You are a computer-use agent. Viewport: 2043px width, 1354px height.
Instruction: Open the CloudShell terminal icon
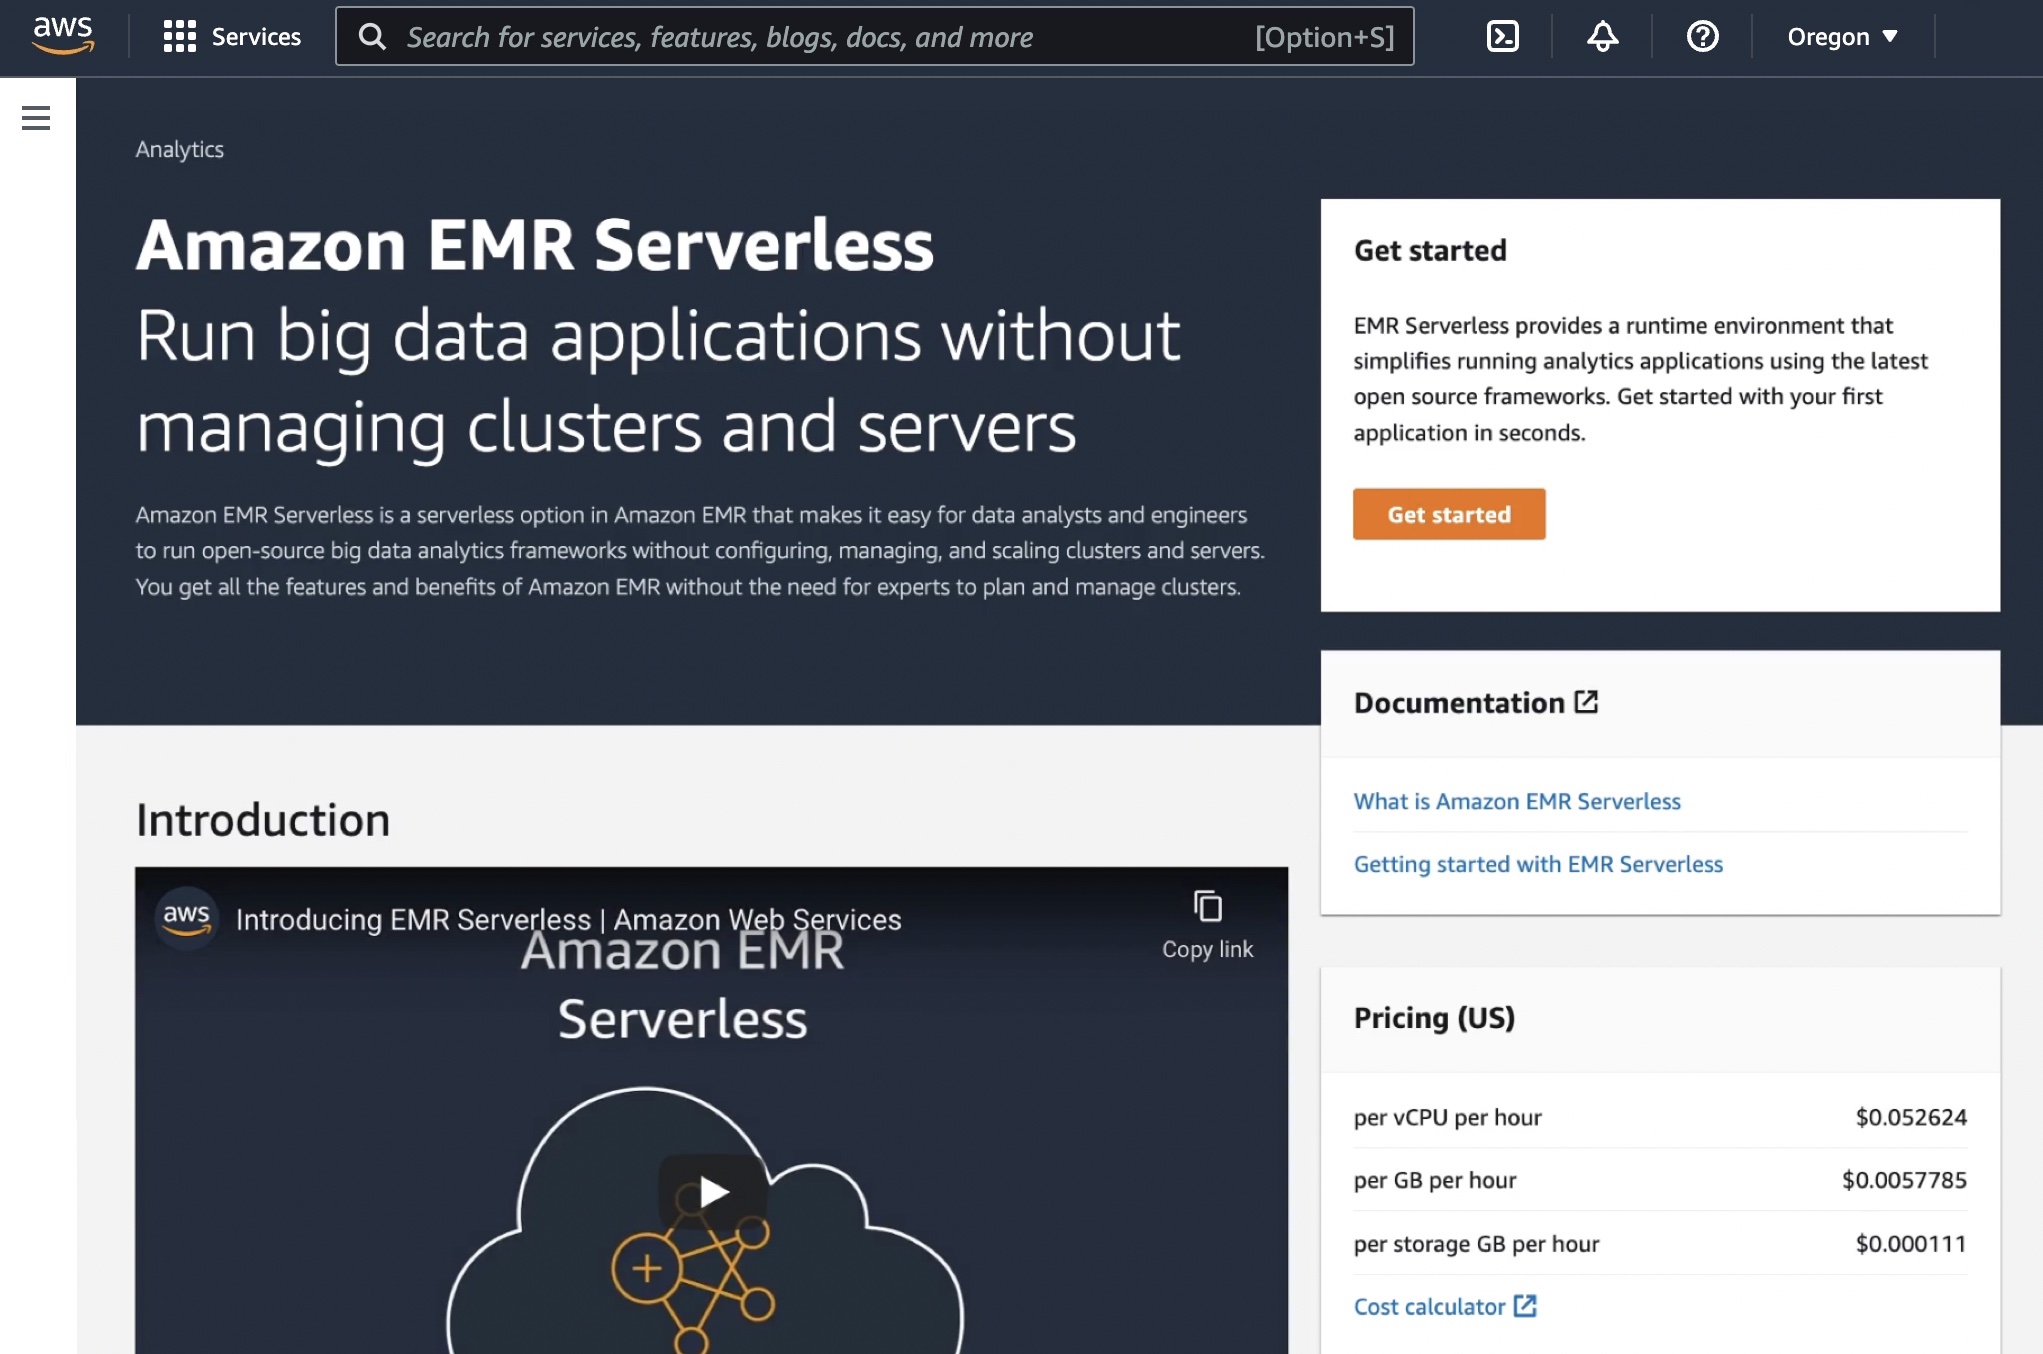[1502, 37]
